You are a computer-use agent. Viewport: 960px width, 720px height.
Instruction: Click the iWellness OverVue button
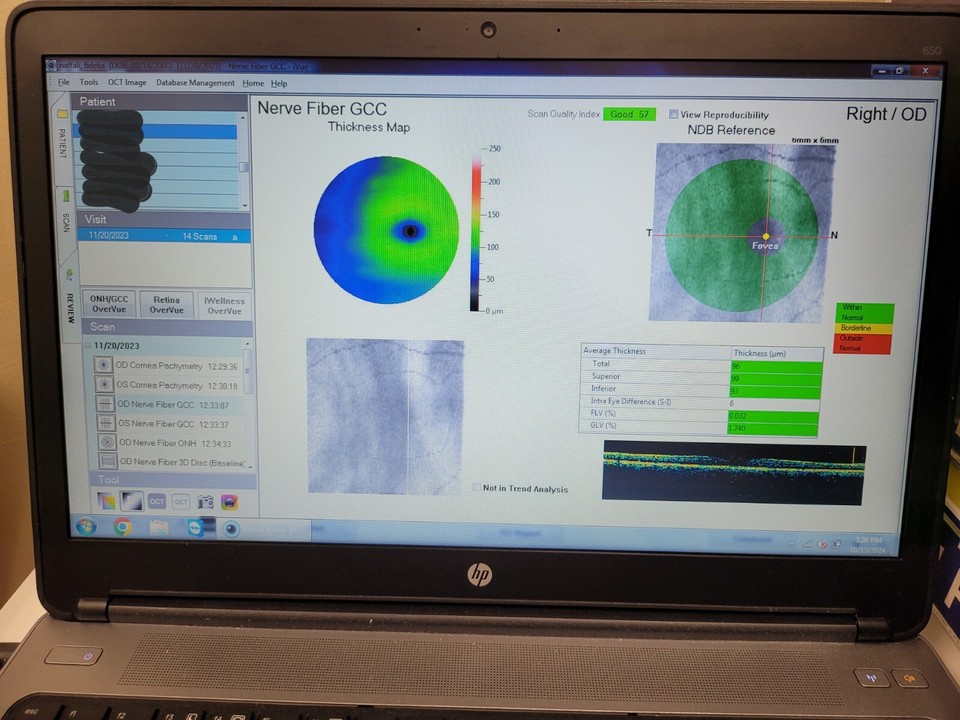click(224, 305)
